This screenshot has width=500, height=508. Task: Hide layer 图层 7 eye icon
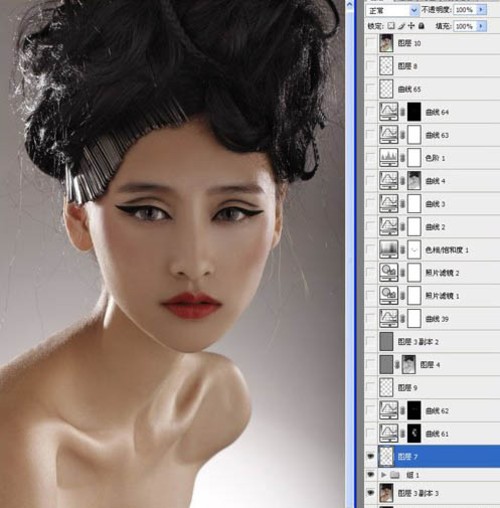coord(371,457)
